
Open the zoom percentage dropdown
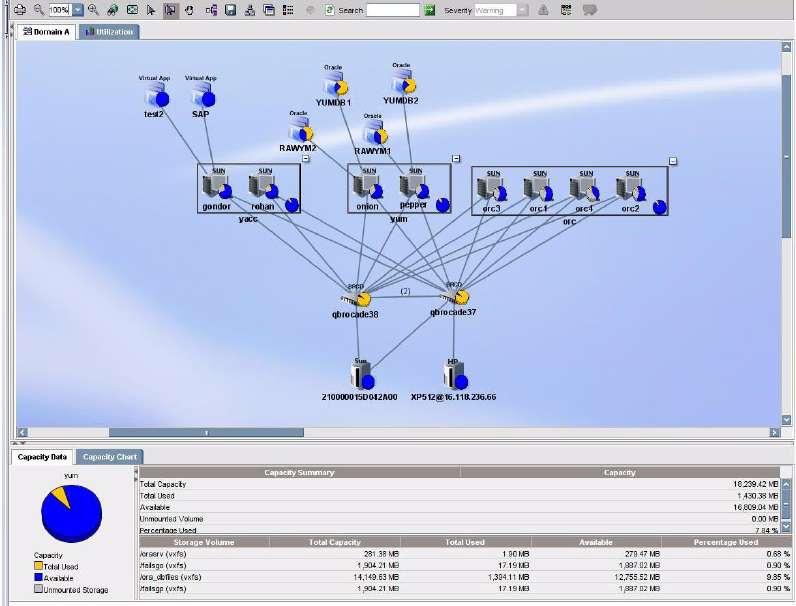[x=77, y=10]
